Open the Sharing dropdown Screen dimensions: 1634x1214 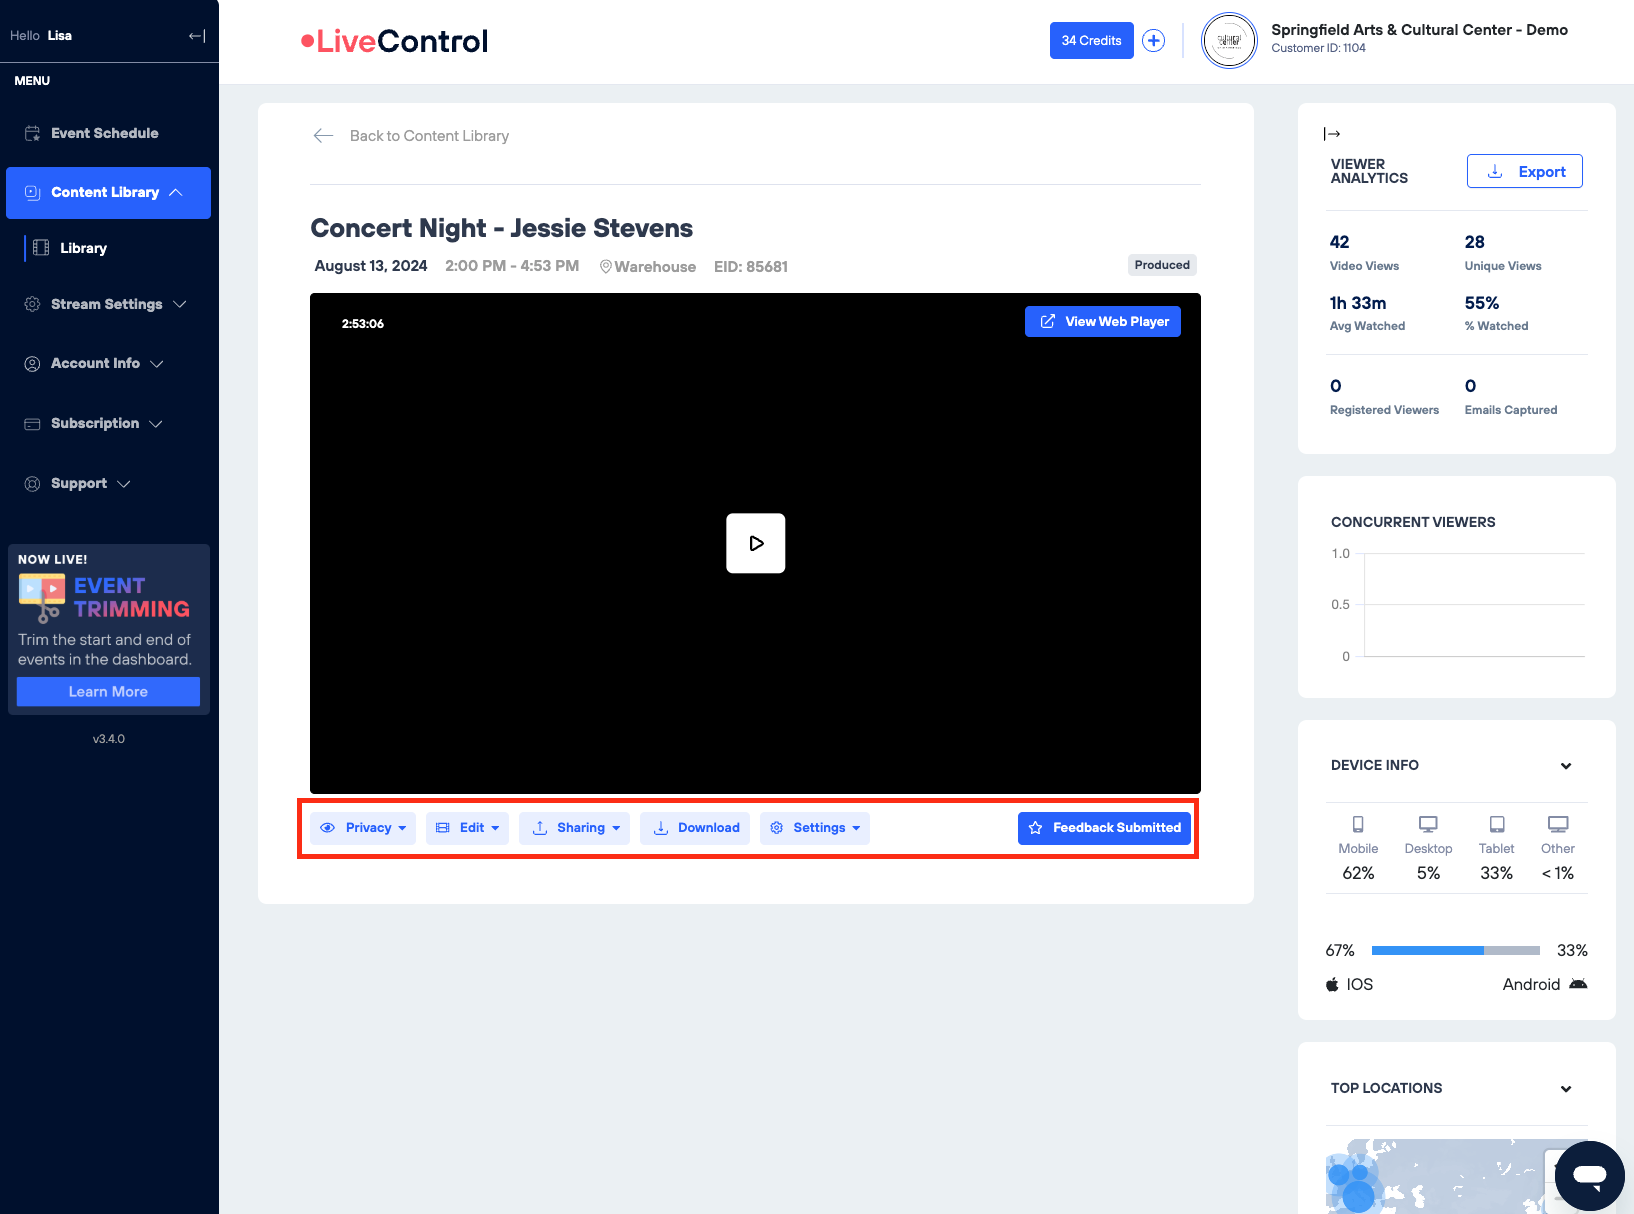click(x=574, y=828)
